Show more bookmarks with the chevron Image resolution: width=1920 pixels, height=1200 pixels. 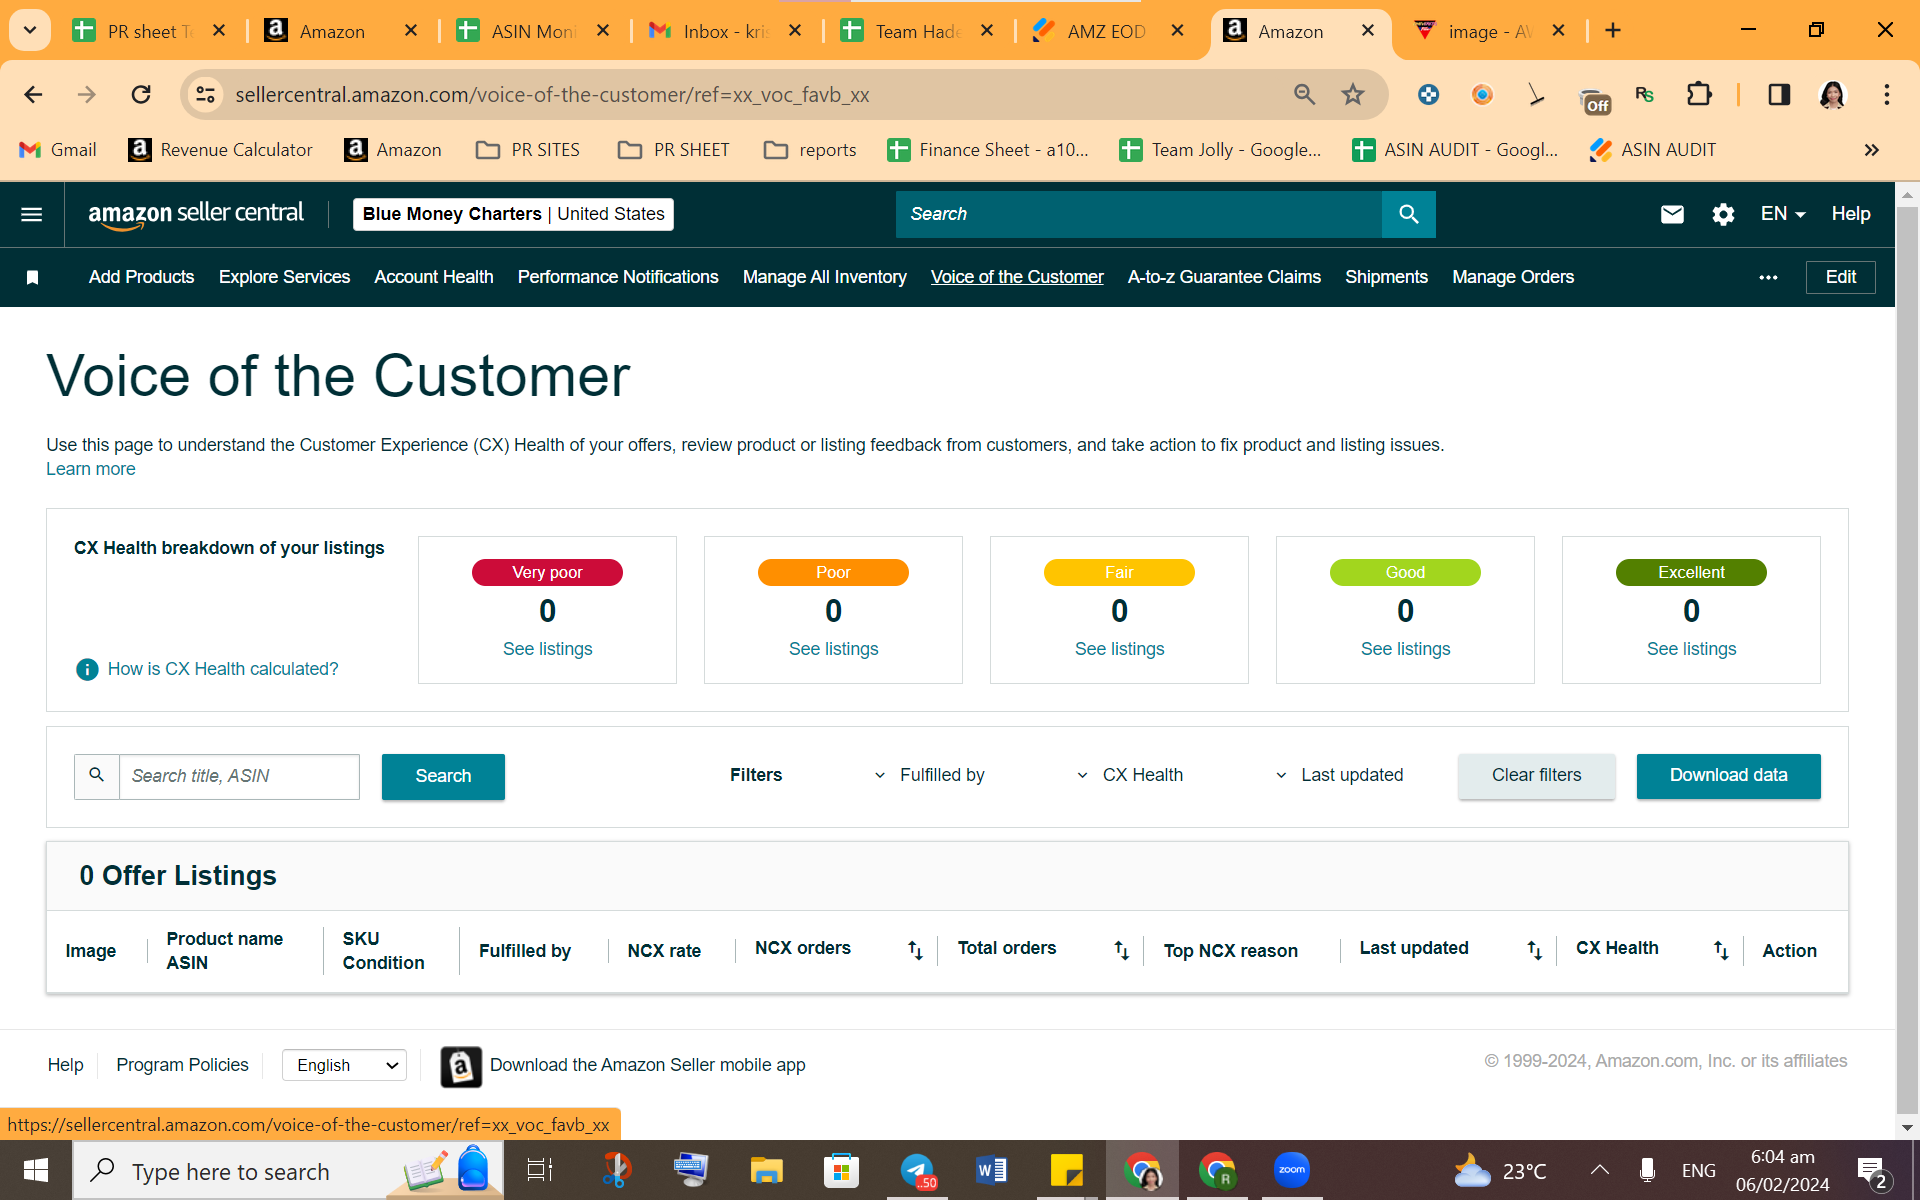tap(1871, 150)
